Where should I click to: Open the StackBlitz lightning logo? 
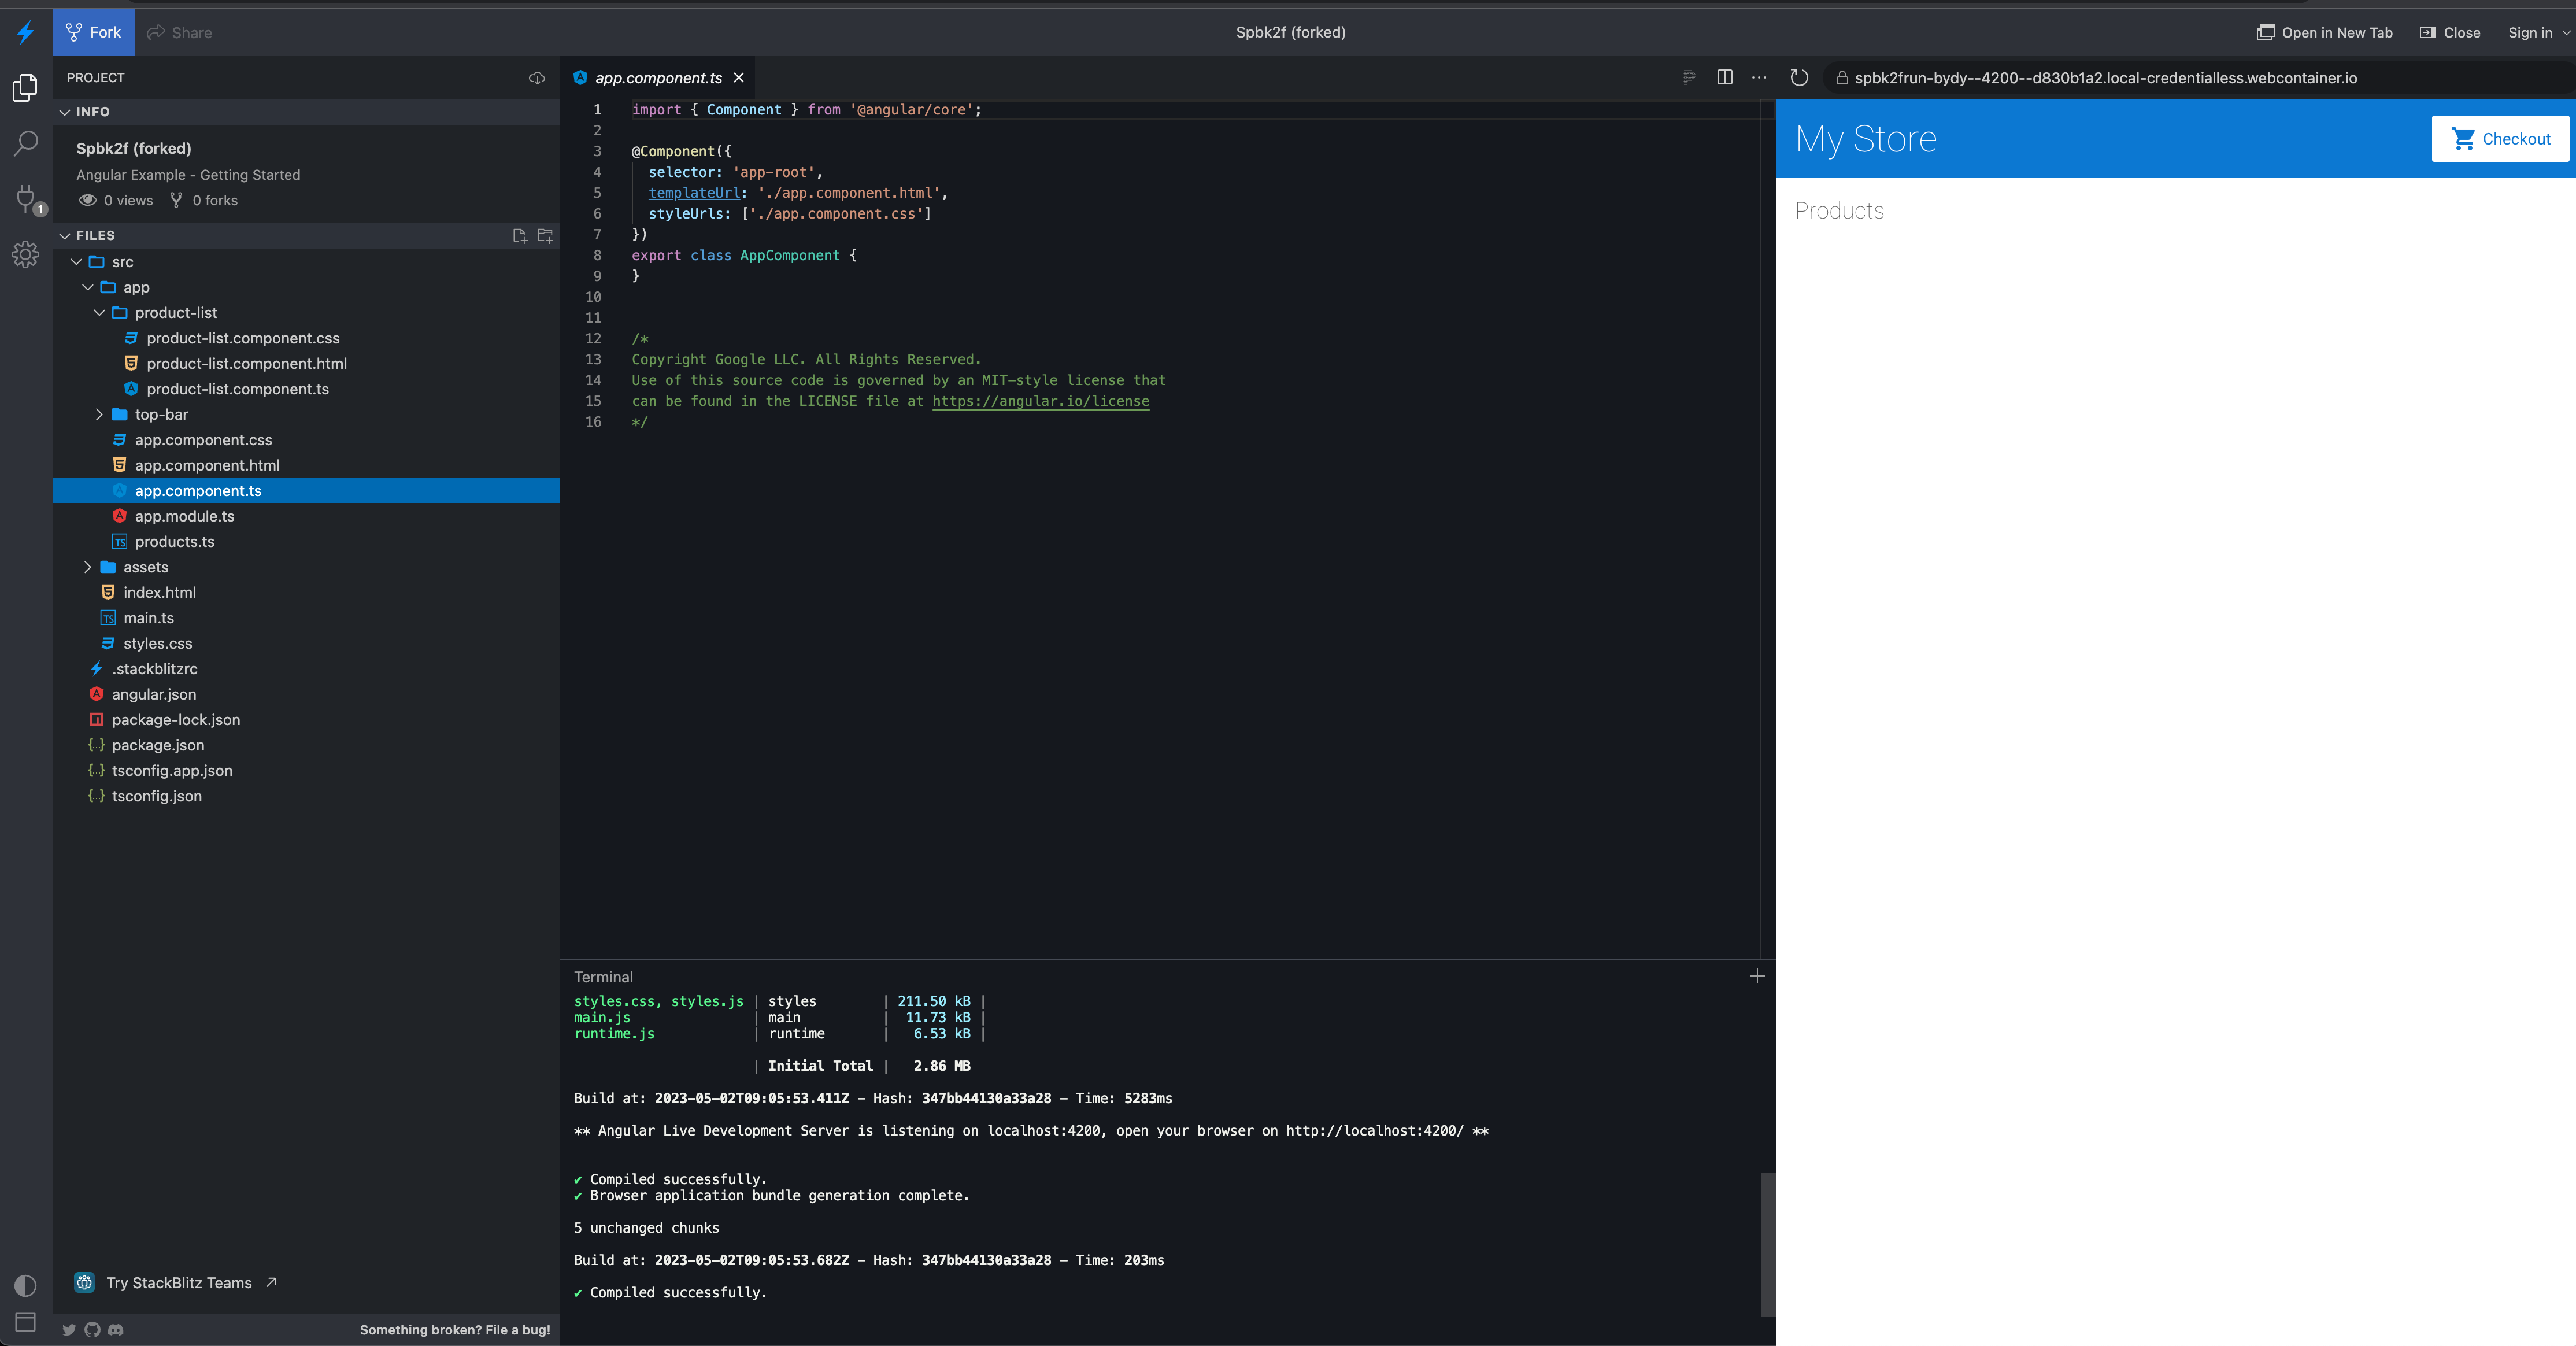click(25, 31)
